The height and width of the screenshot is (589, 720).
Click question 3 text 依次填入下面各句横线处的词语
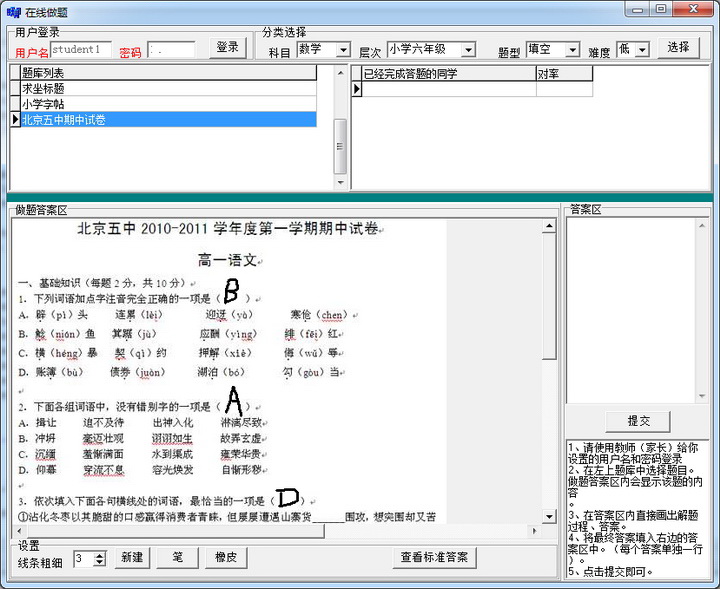108,501
